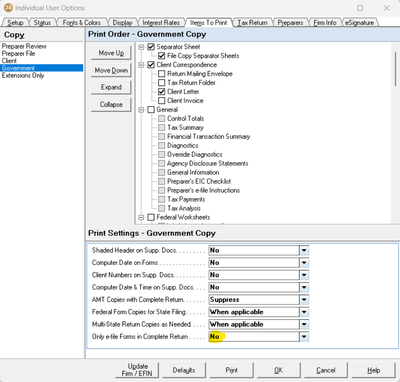This screenshot has width=400, height=382.
Task: Open Multi-State Return Copies dropdown
Action: pyautogui.click(x=304, y=324)
